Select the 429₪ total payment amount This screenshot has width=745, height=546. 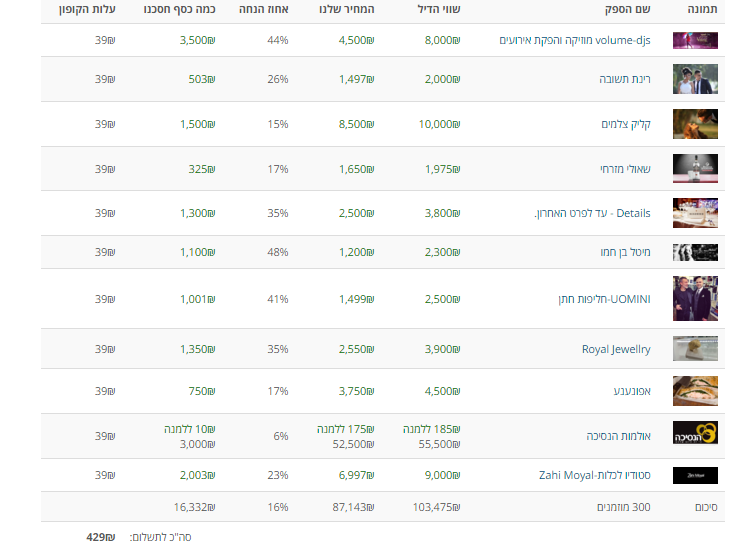pyautogui.click(x=101, y=537)
